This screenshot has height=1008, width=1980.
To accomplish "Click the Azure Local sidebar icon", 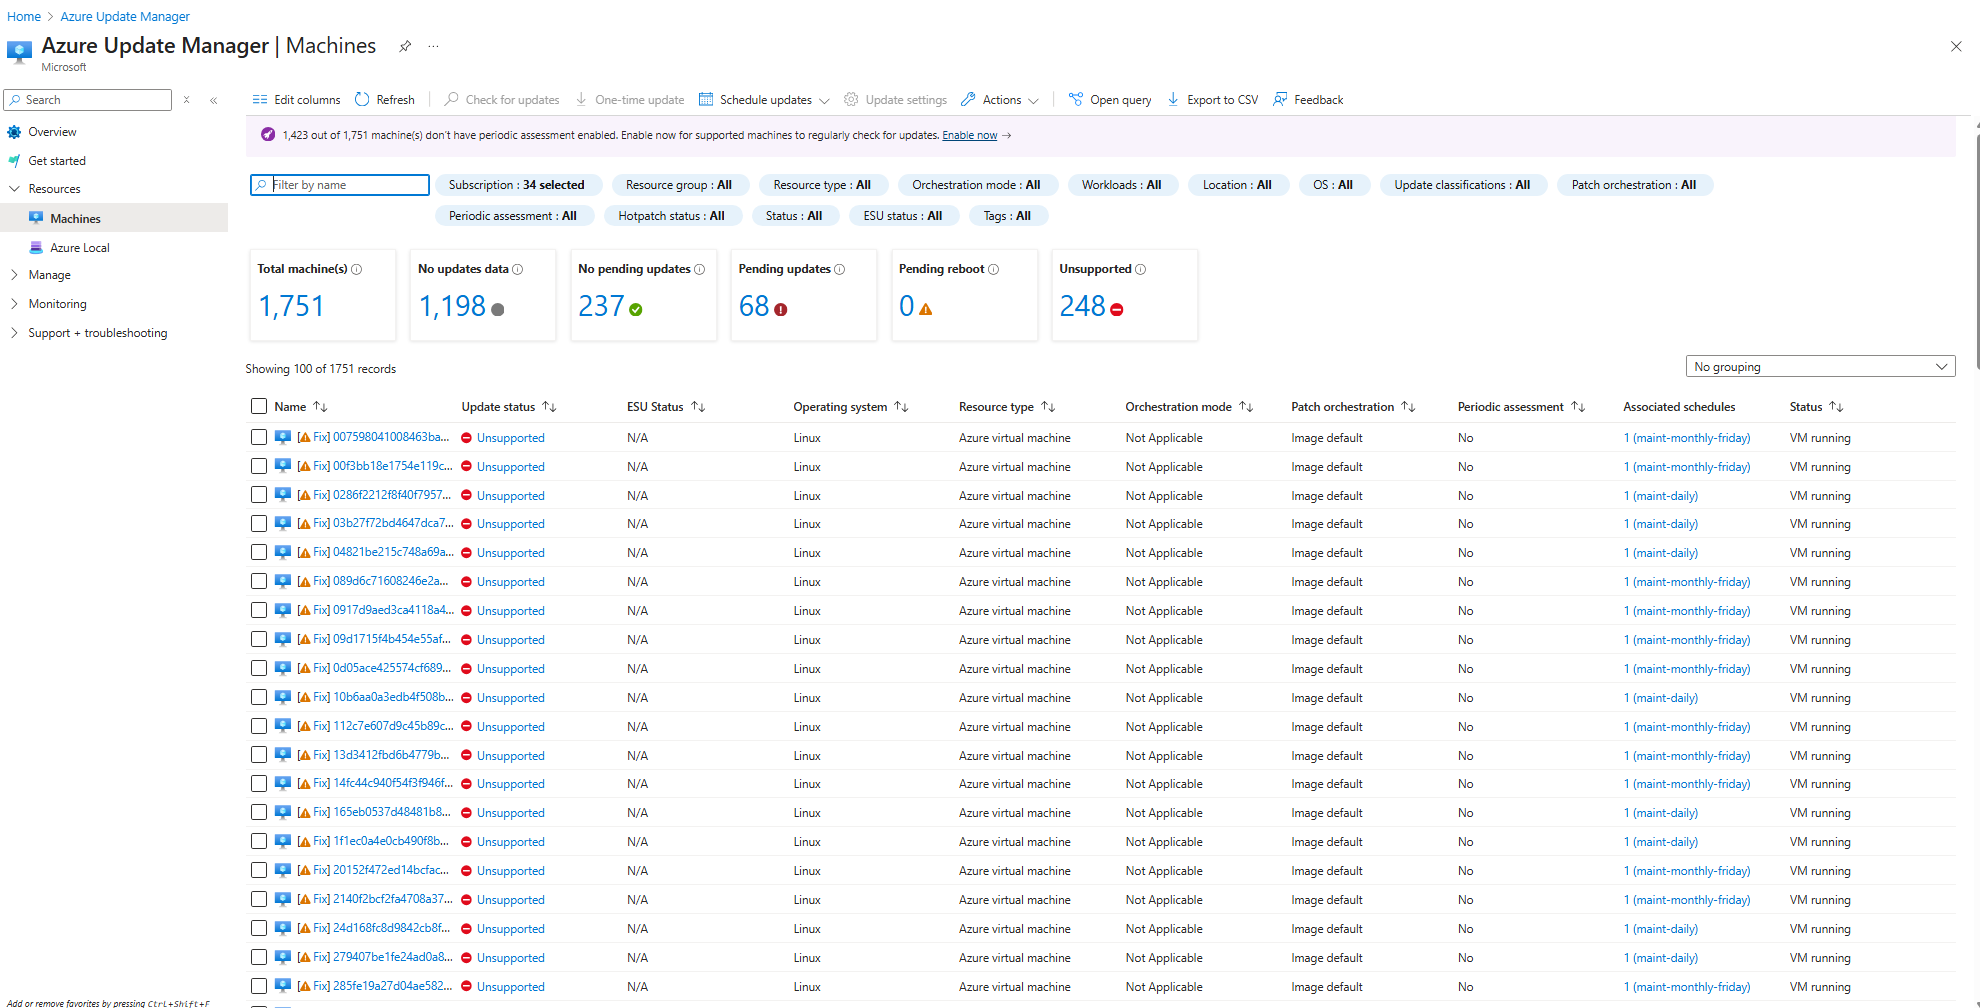I will (36, 247).
